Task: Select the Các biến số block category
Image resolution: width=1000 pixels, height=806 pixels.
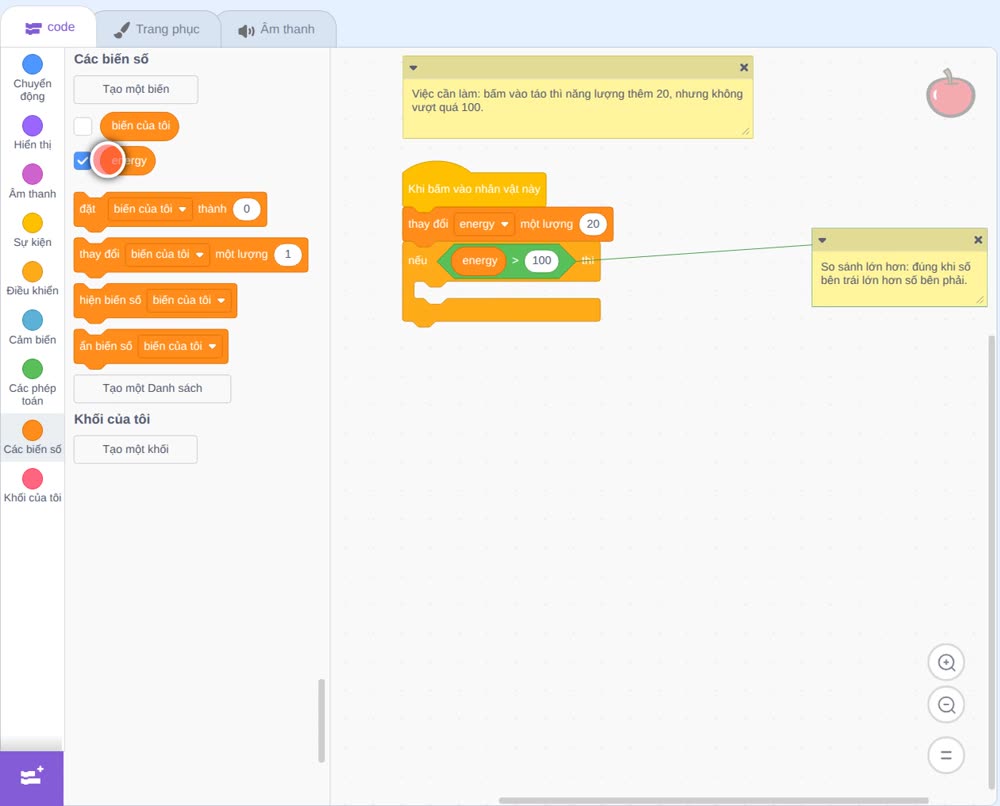Action: click(x=32, y=437)
